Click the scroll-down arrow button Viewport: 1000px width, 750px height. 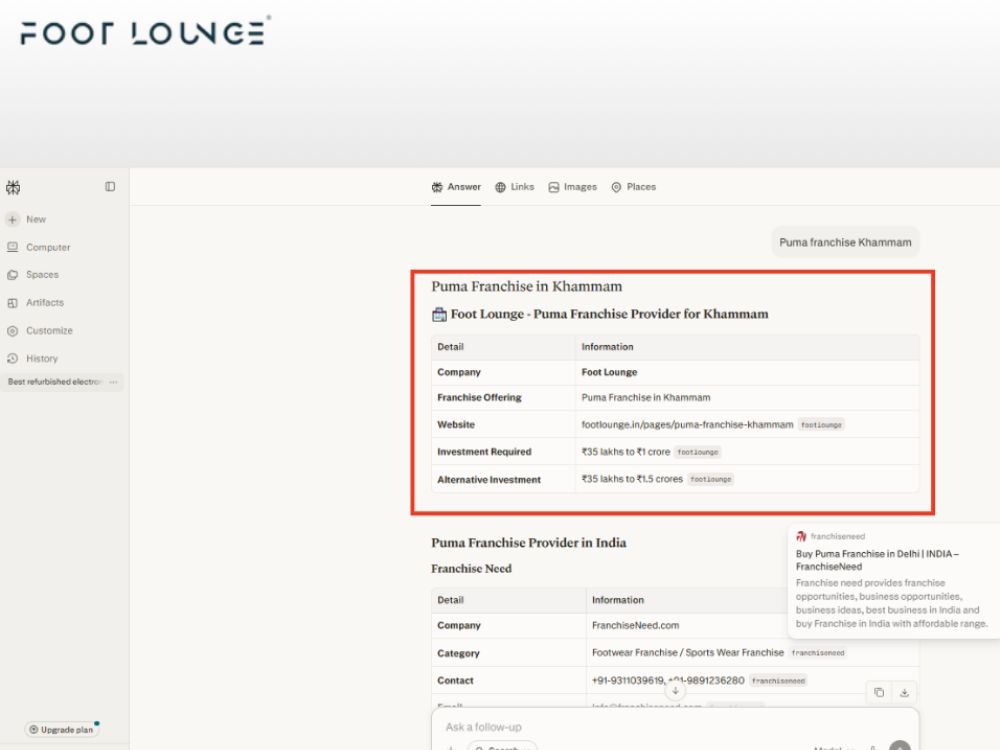point(675,691)
